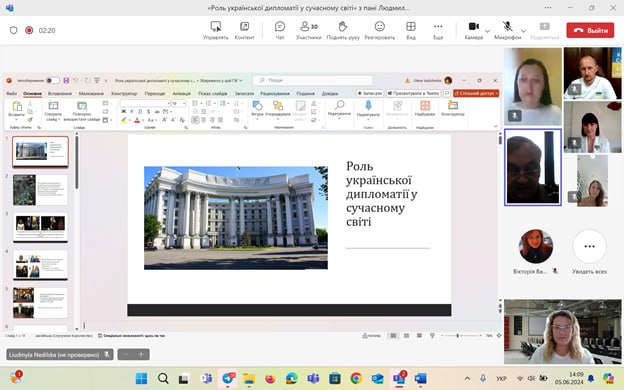Select slide 4 thumbnail

40,265
